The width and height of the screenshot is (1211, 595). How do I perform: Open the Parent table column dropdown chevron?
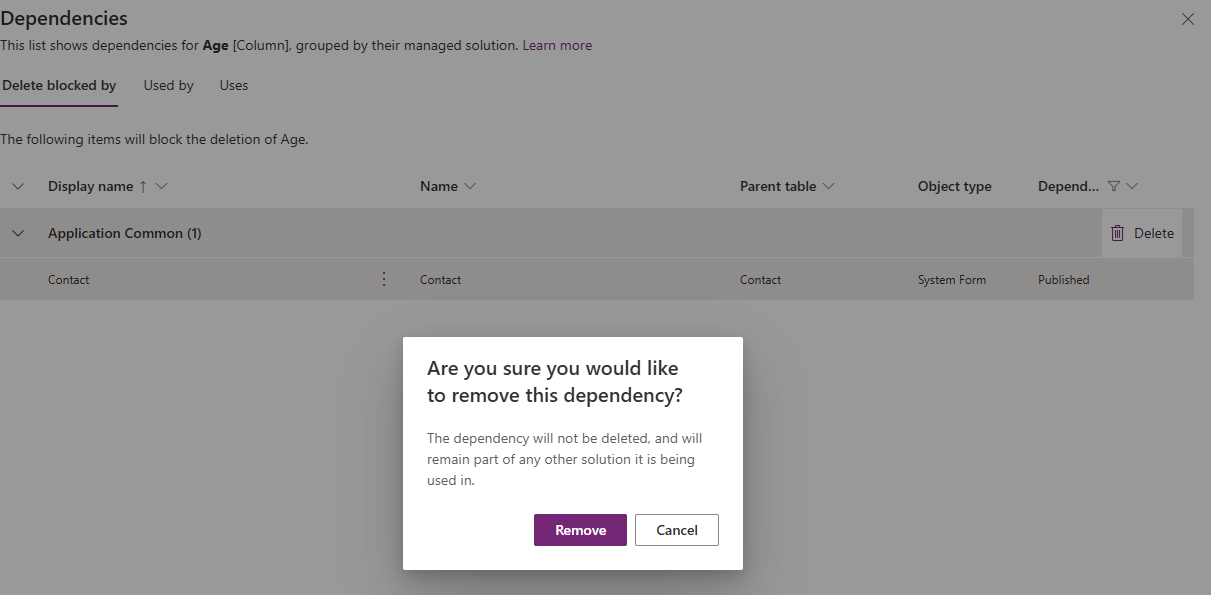click(x=828, y=186)
